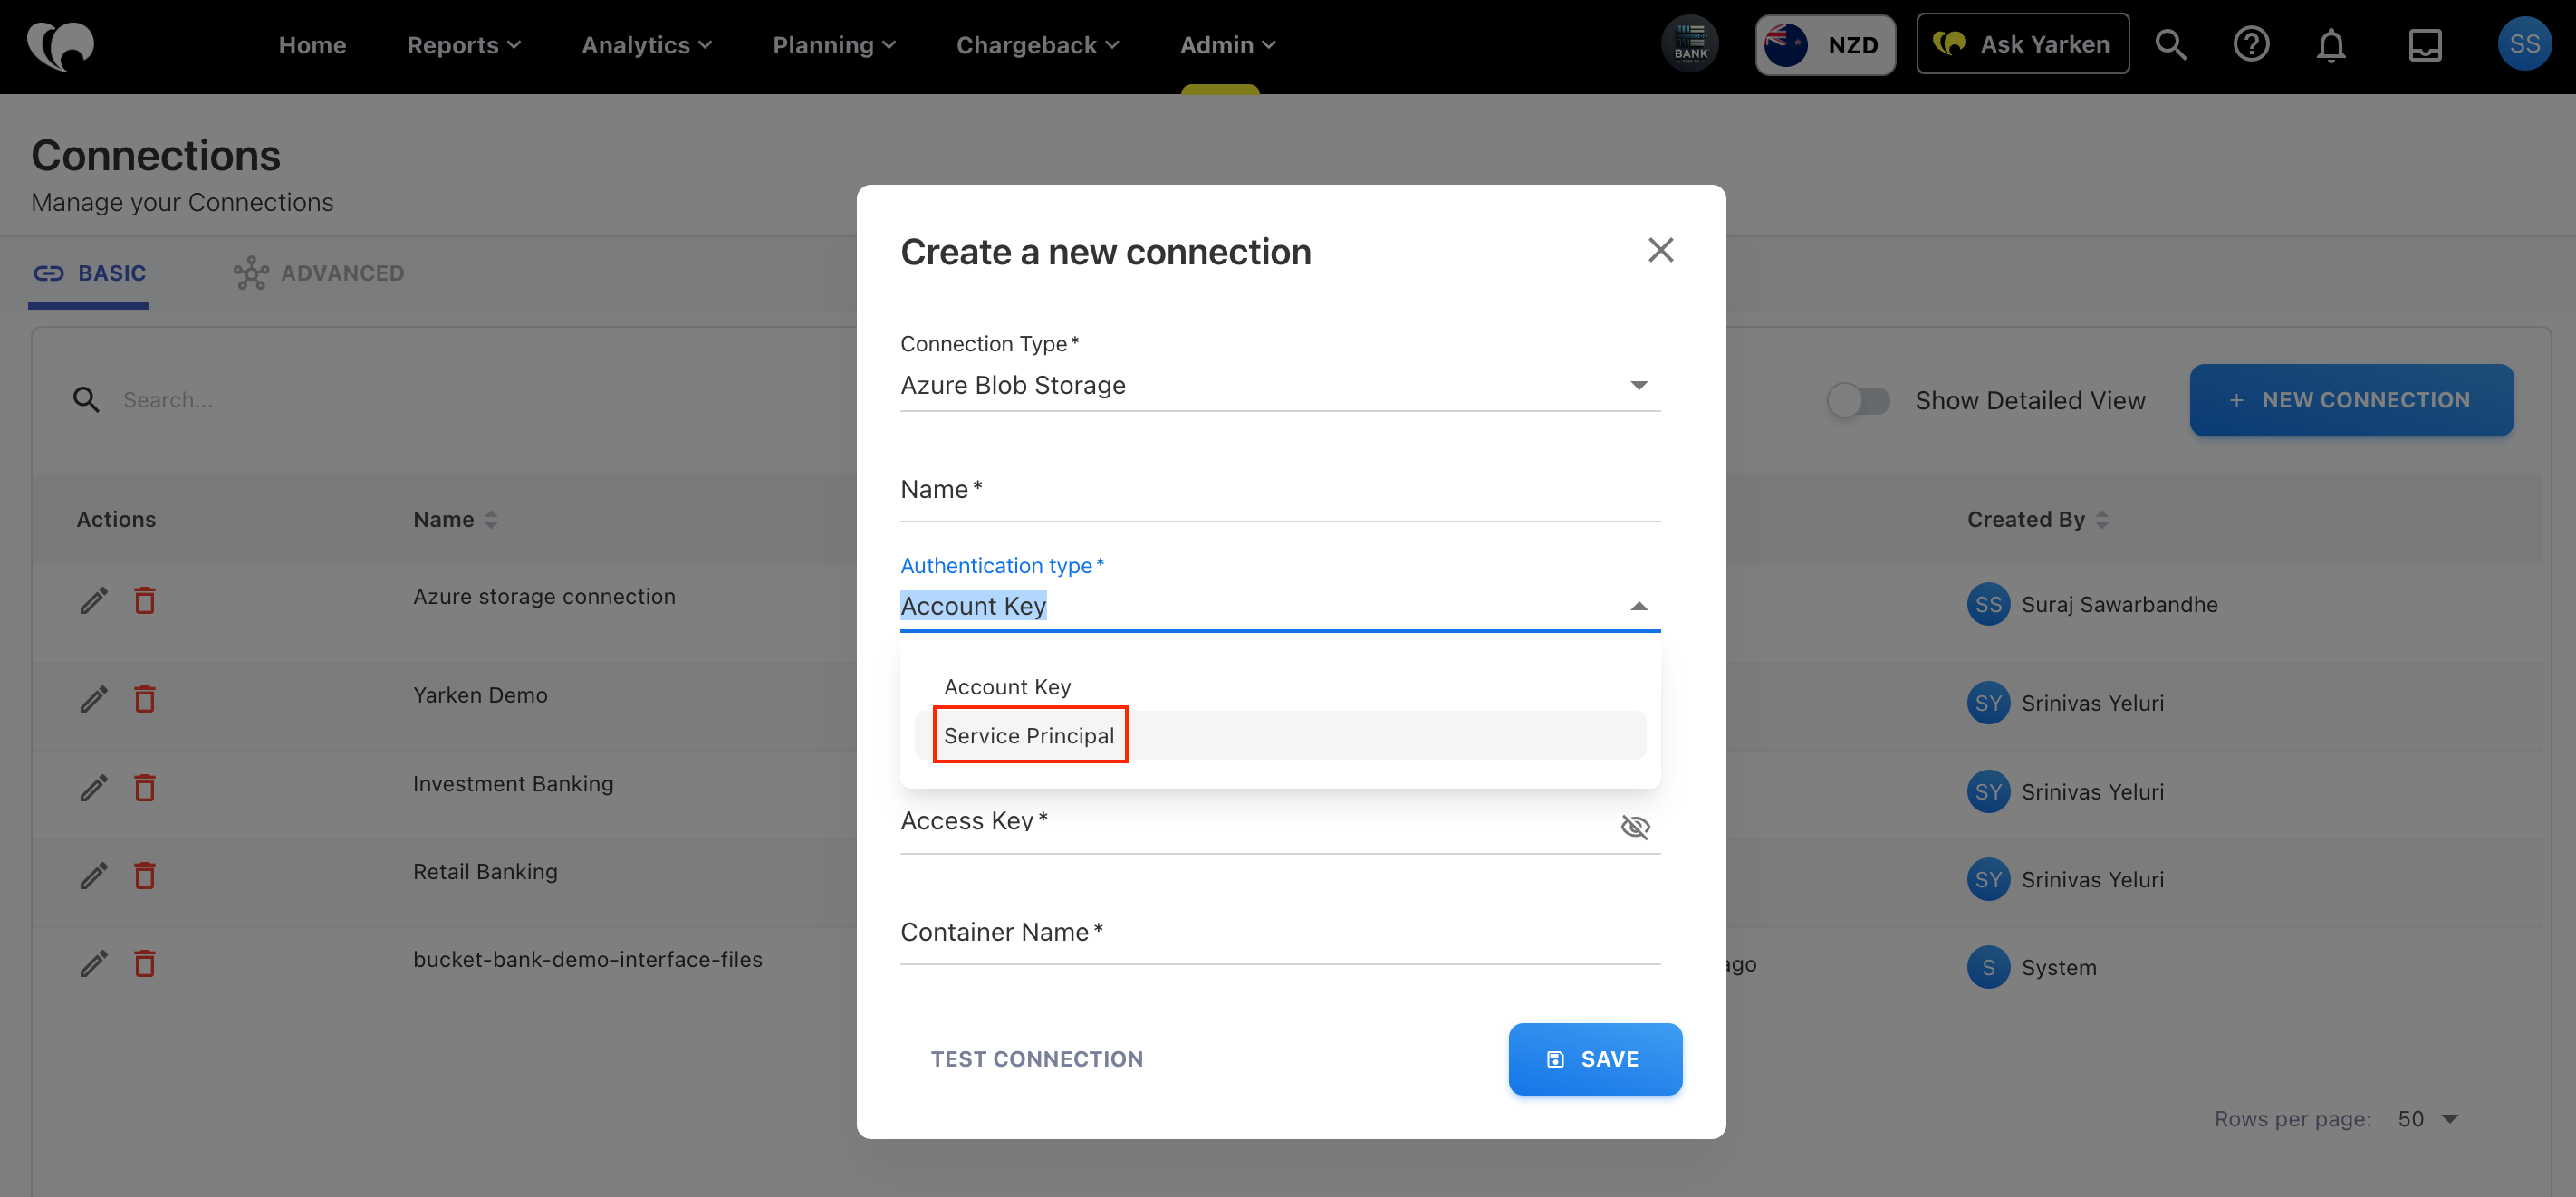This screenshot has height=1197, width=2576.
Task: Collapse the Authentication type dropdown
Action: [x=1639, y=606]
